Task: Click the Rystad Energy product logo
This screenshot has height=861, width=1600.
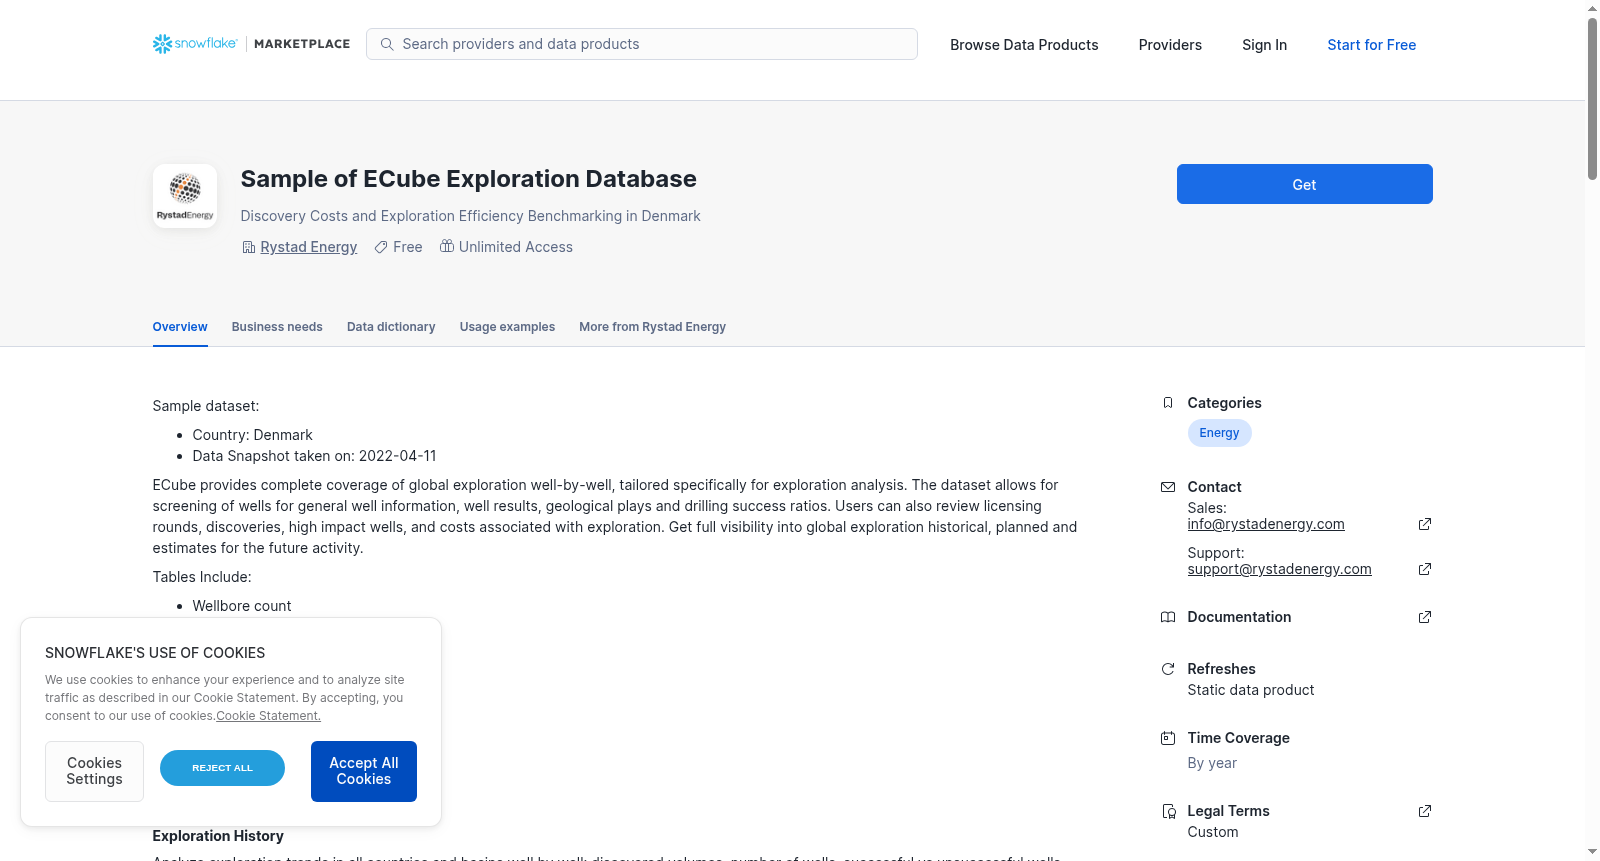Action: coord(185,196)
